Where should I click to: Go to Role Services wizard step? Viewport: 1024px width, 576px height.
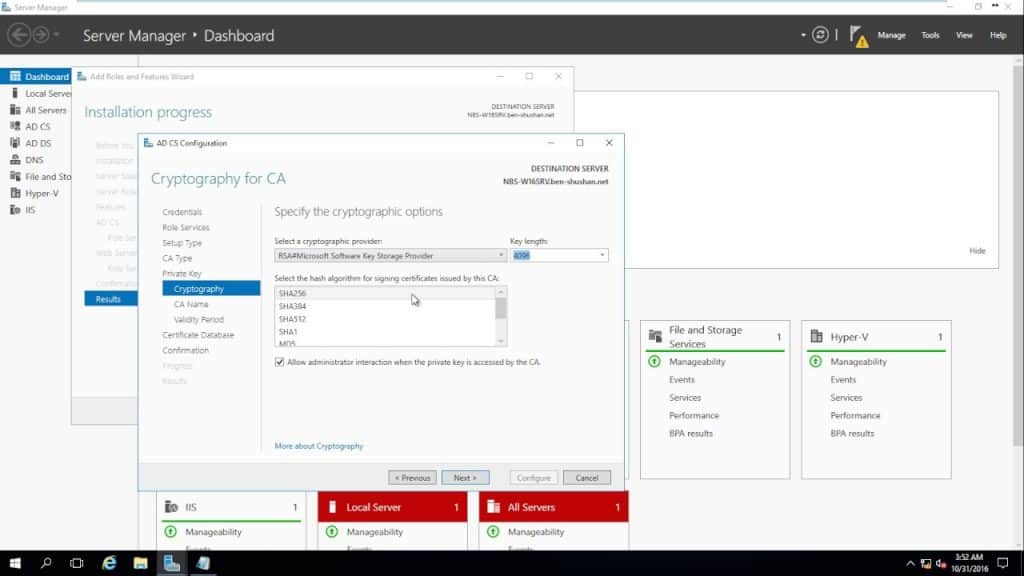tap(186, 227)
